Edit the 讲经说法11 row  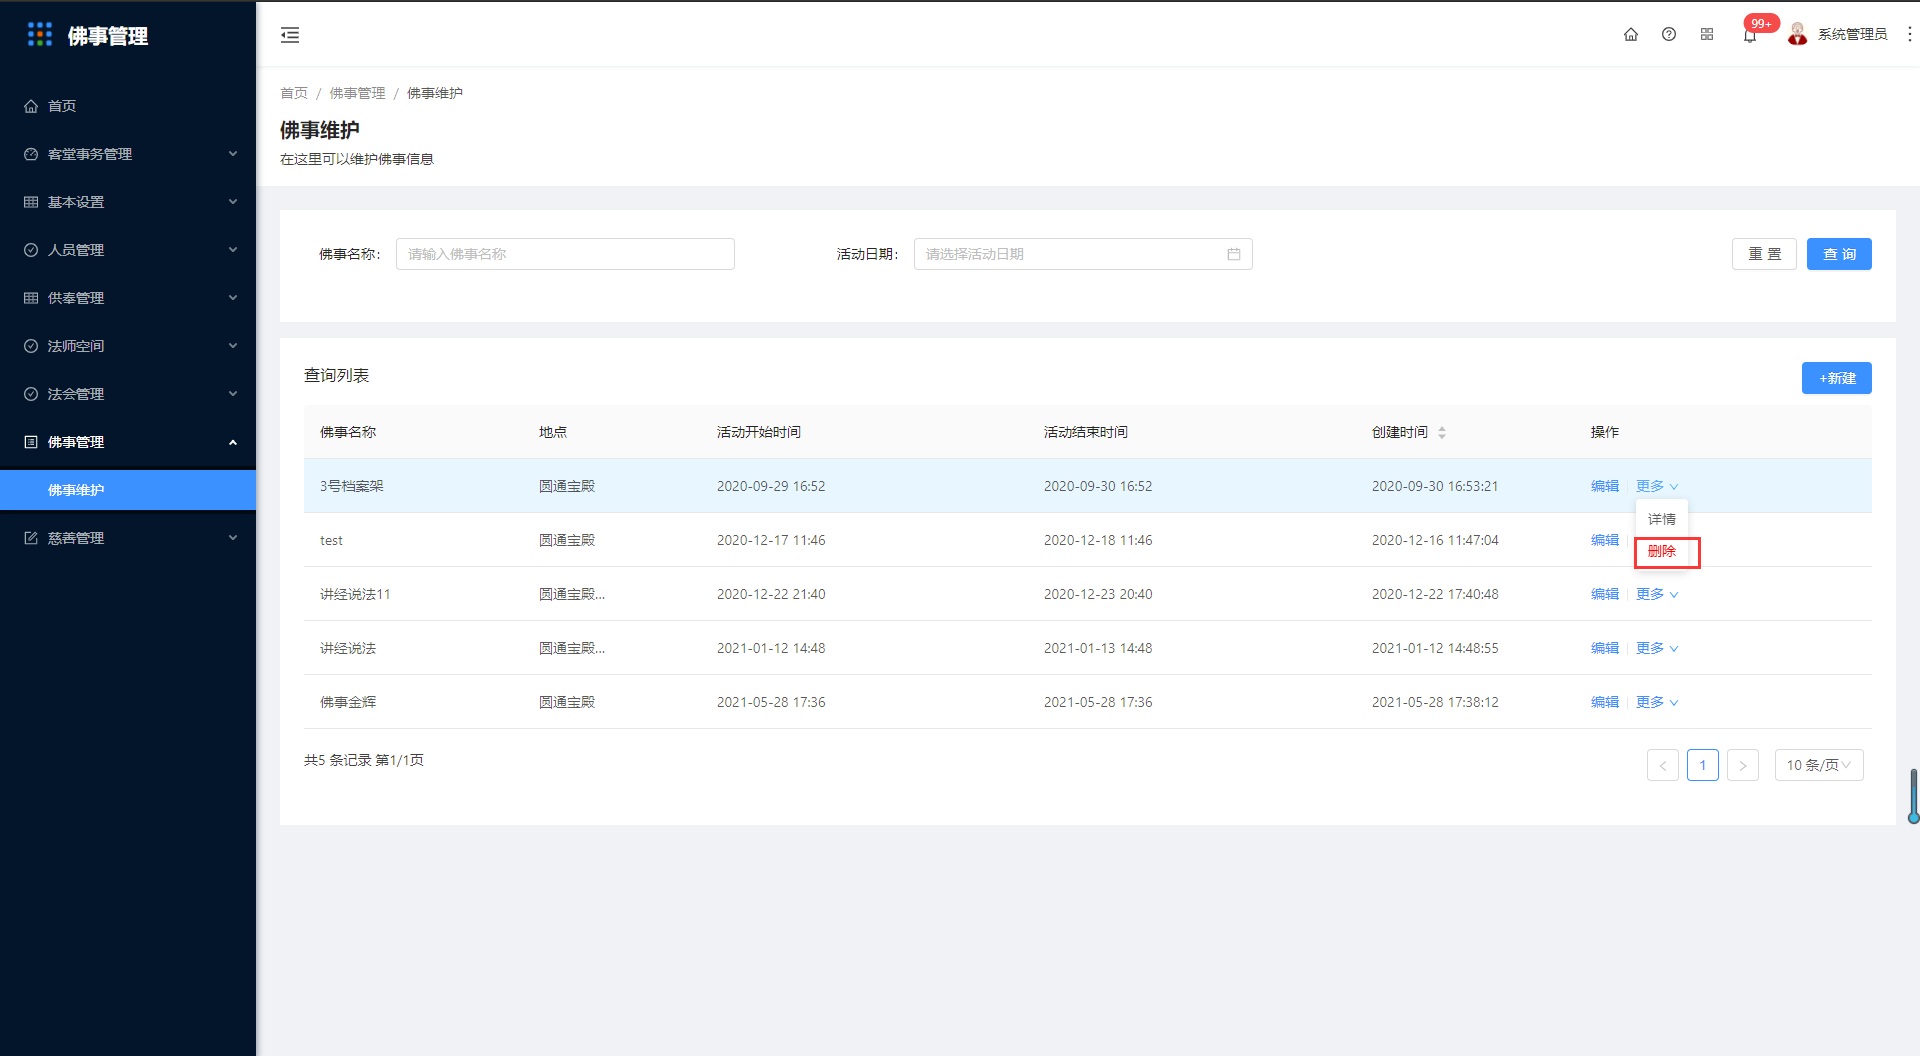(x=1605, y=594)
